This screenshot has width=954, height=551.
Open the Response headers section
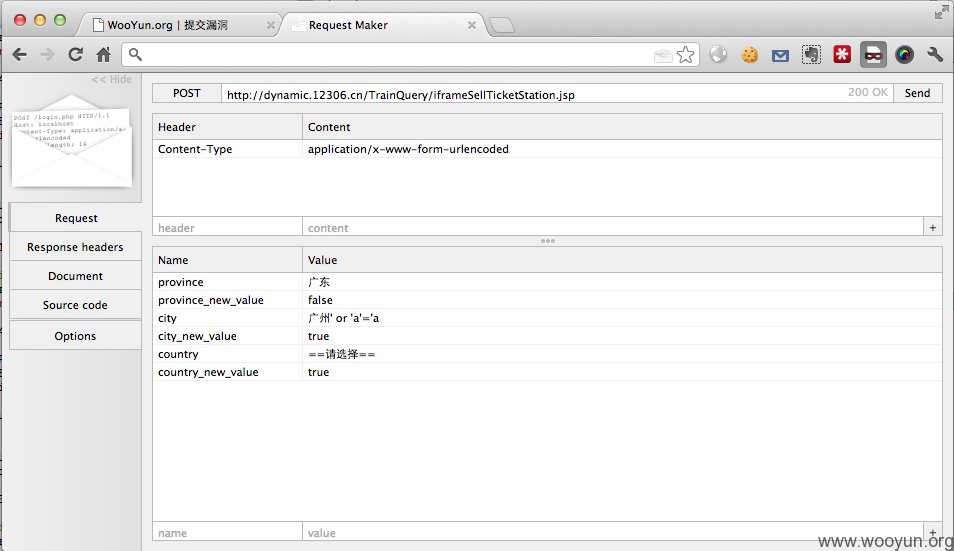[x=75, y=247]
